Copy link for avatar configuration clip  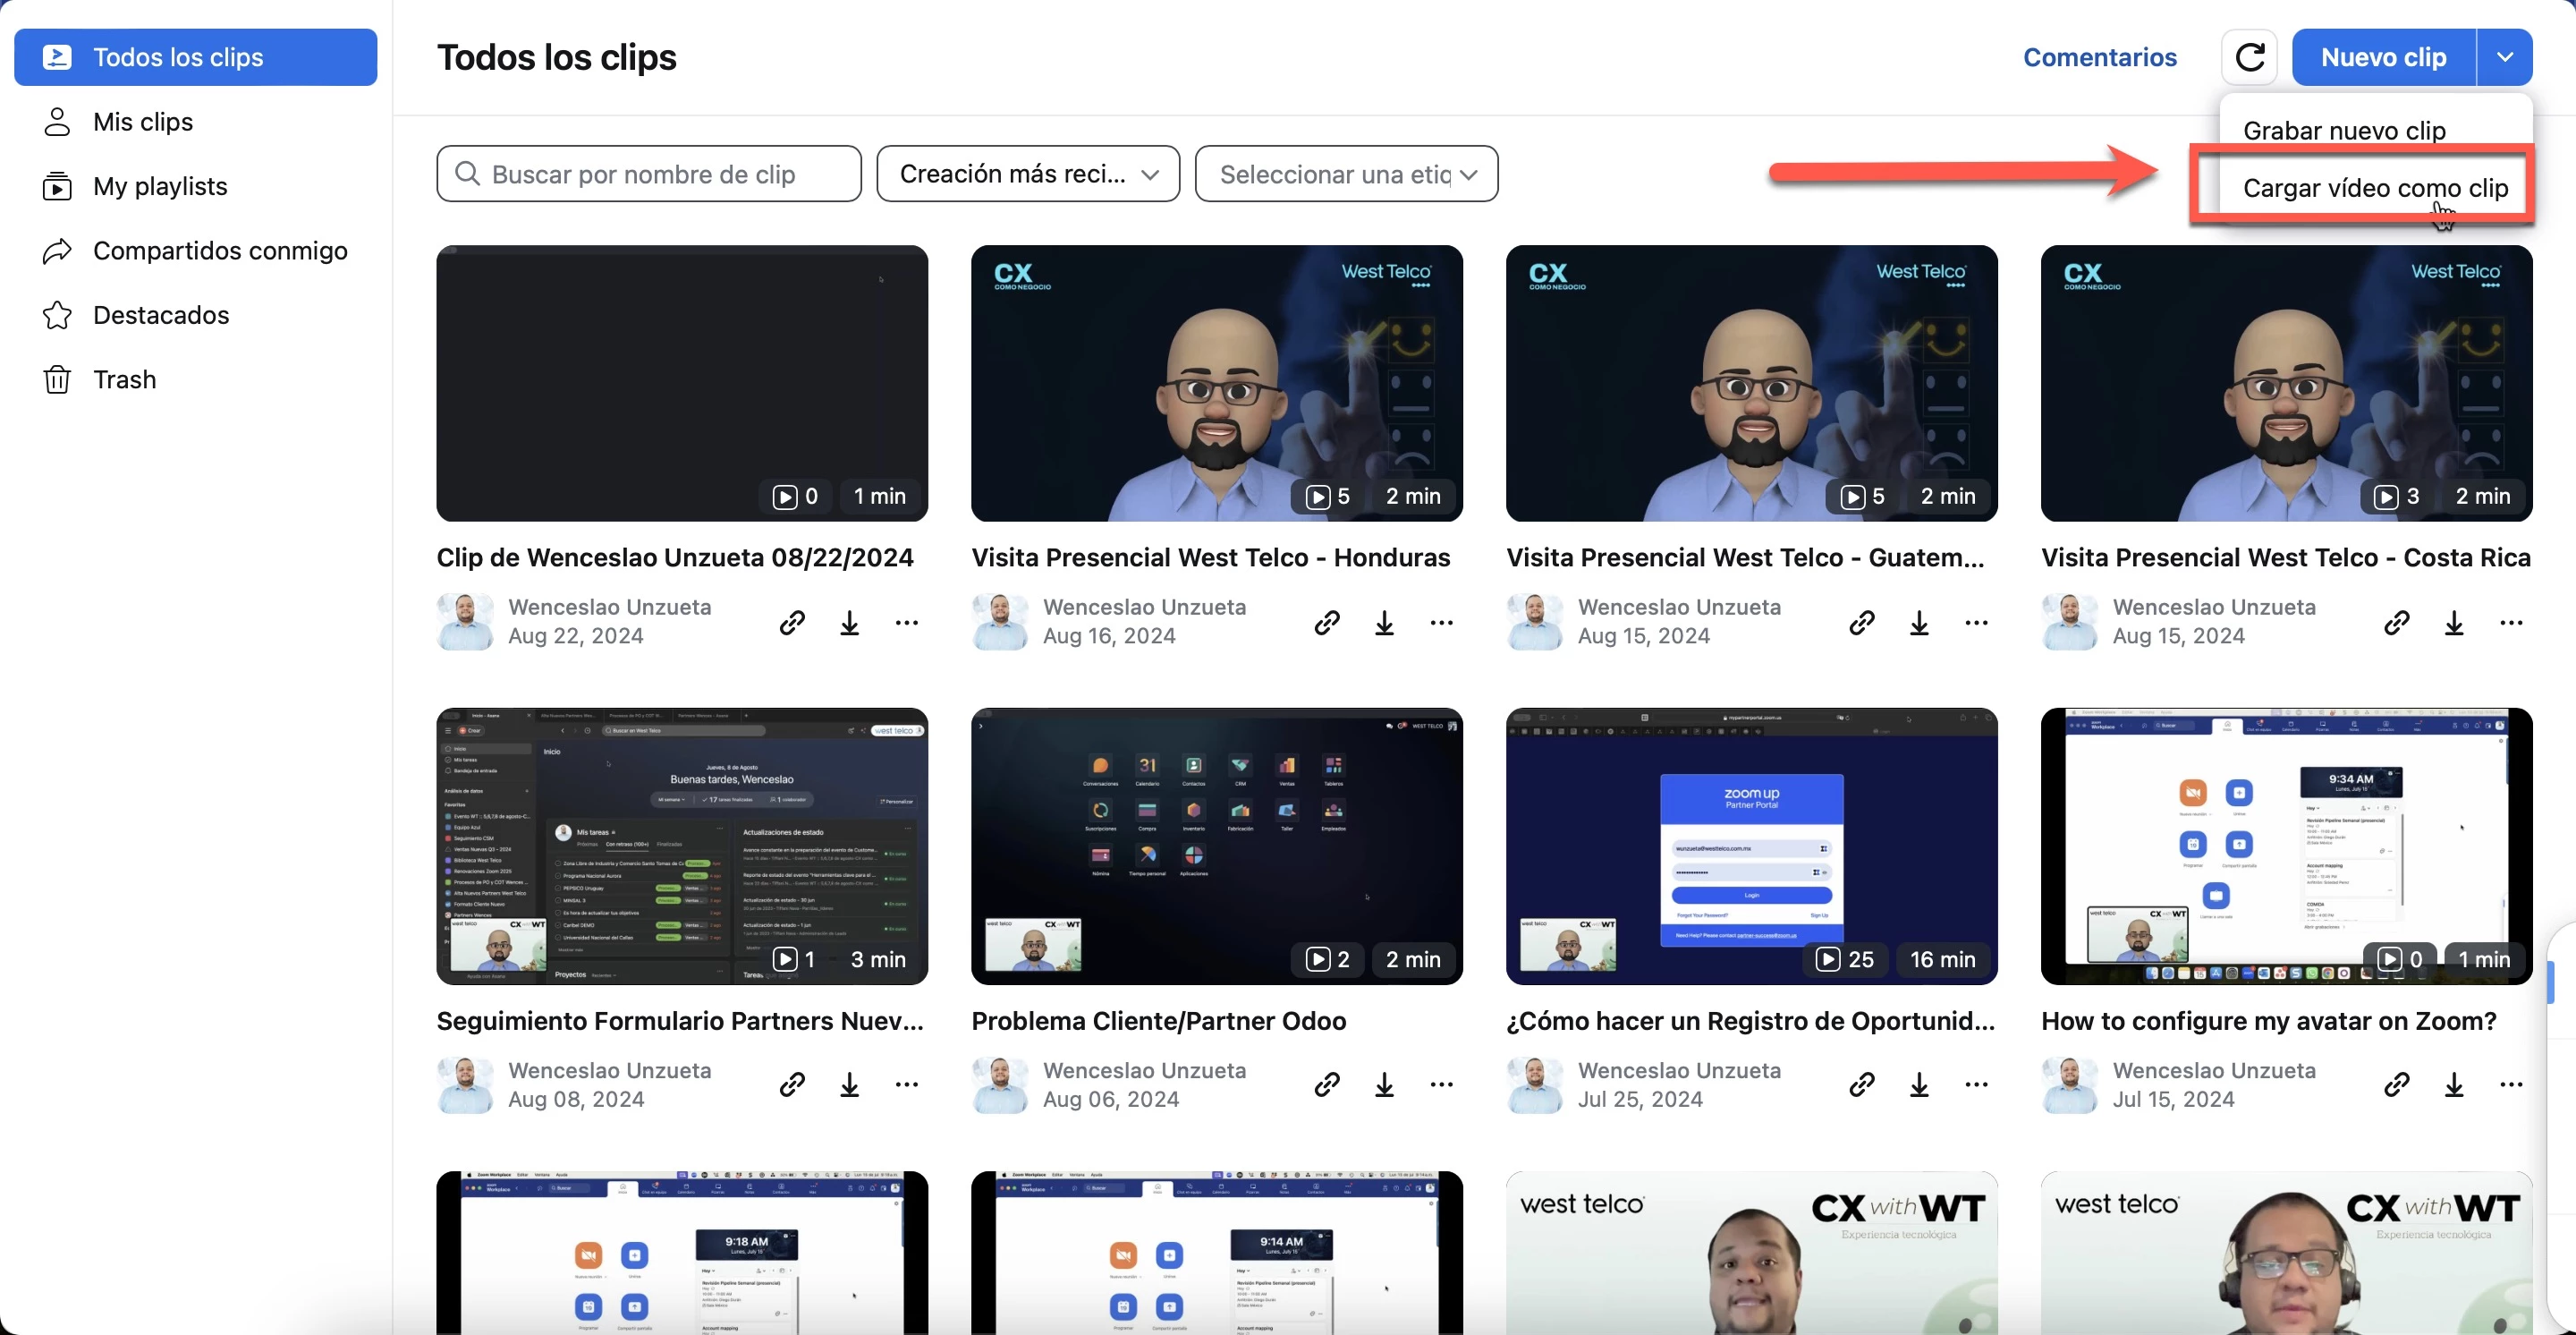(2397, 1085)
